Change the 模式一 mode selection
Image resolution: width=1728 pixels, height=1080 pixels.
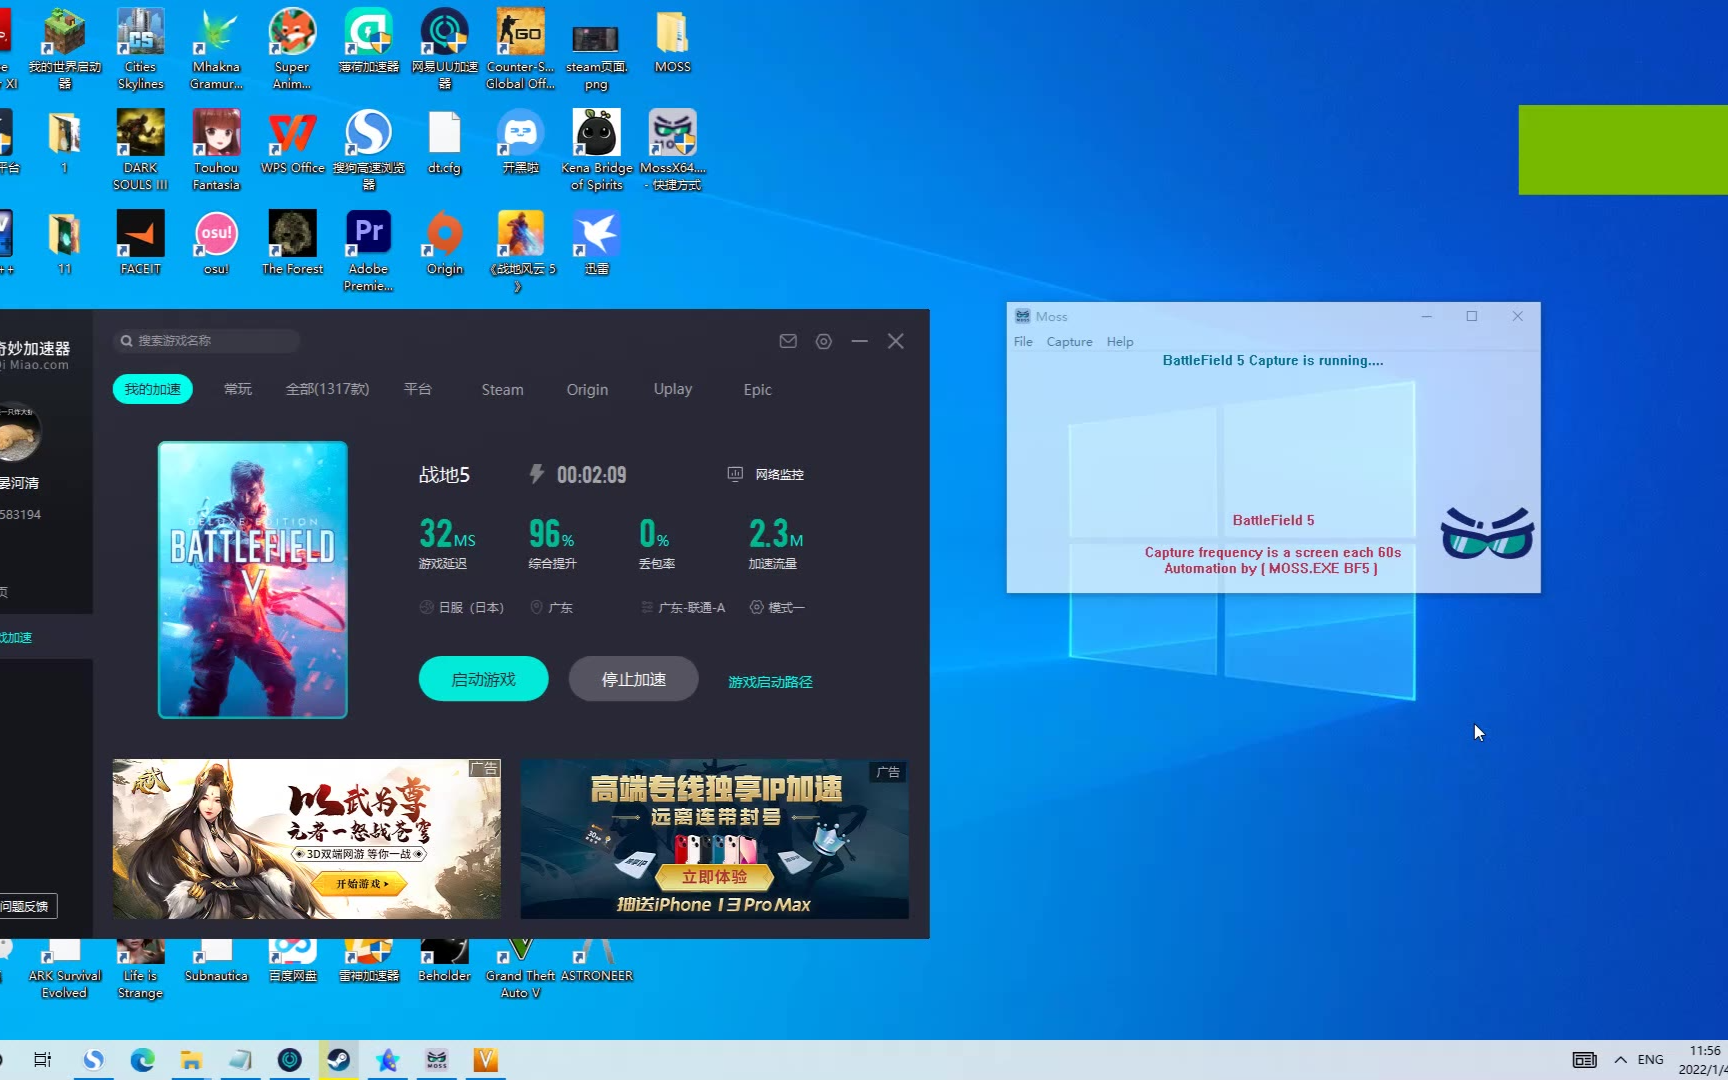[x=777, y=607]
